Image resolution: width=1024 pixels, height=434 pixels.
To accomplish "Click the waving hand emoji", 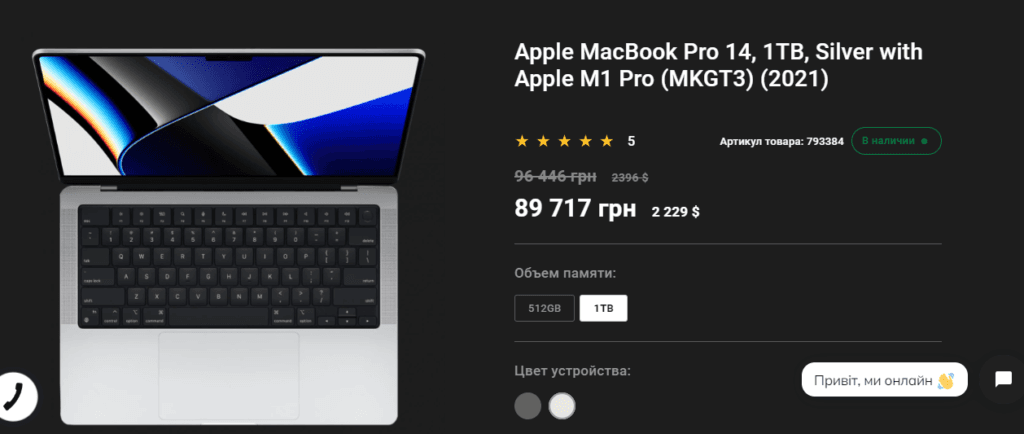I will (x=946, y=380).
